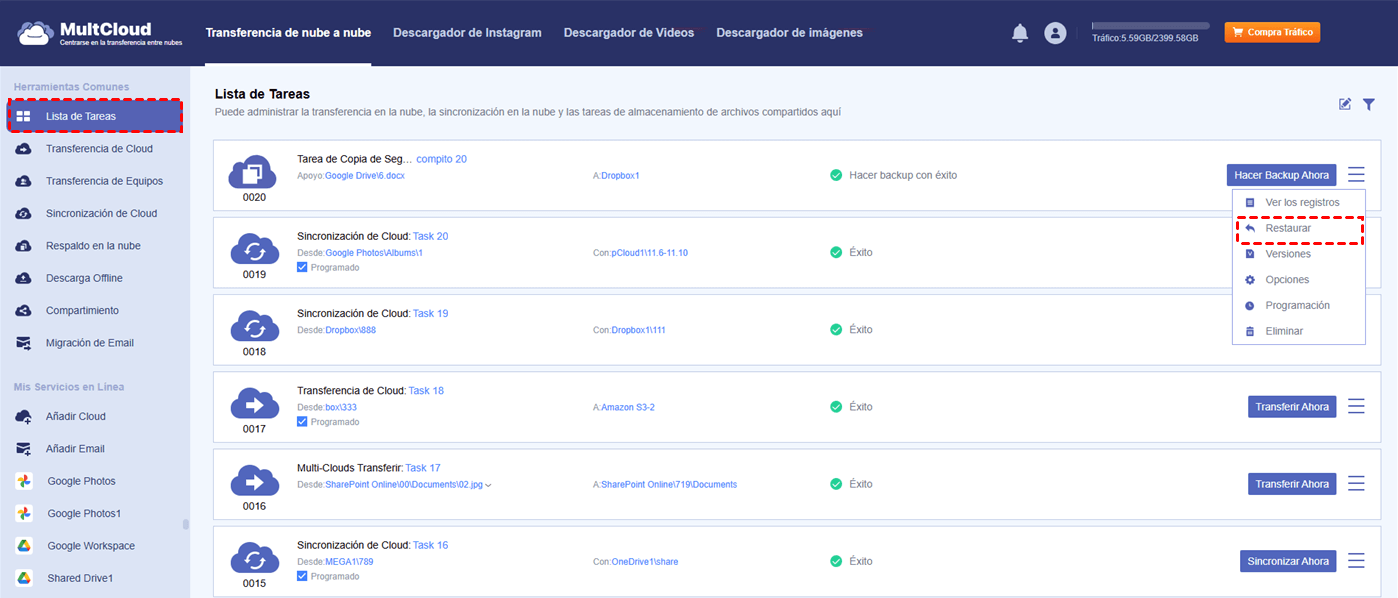Image resolution: width=1398 pixels, height=598 pixels.
Task: Untick Programado checkbox for Task 18
Action: [302, 422]
